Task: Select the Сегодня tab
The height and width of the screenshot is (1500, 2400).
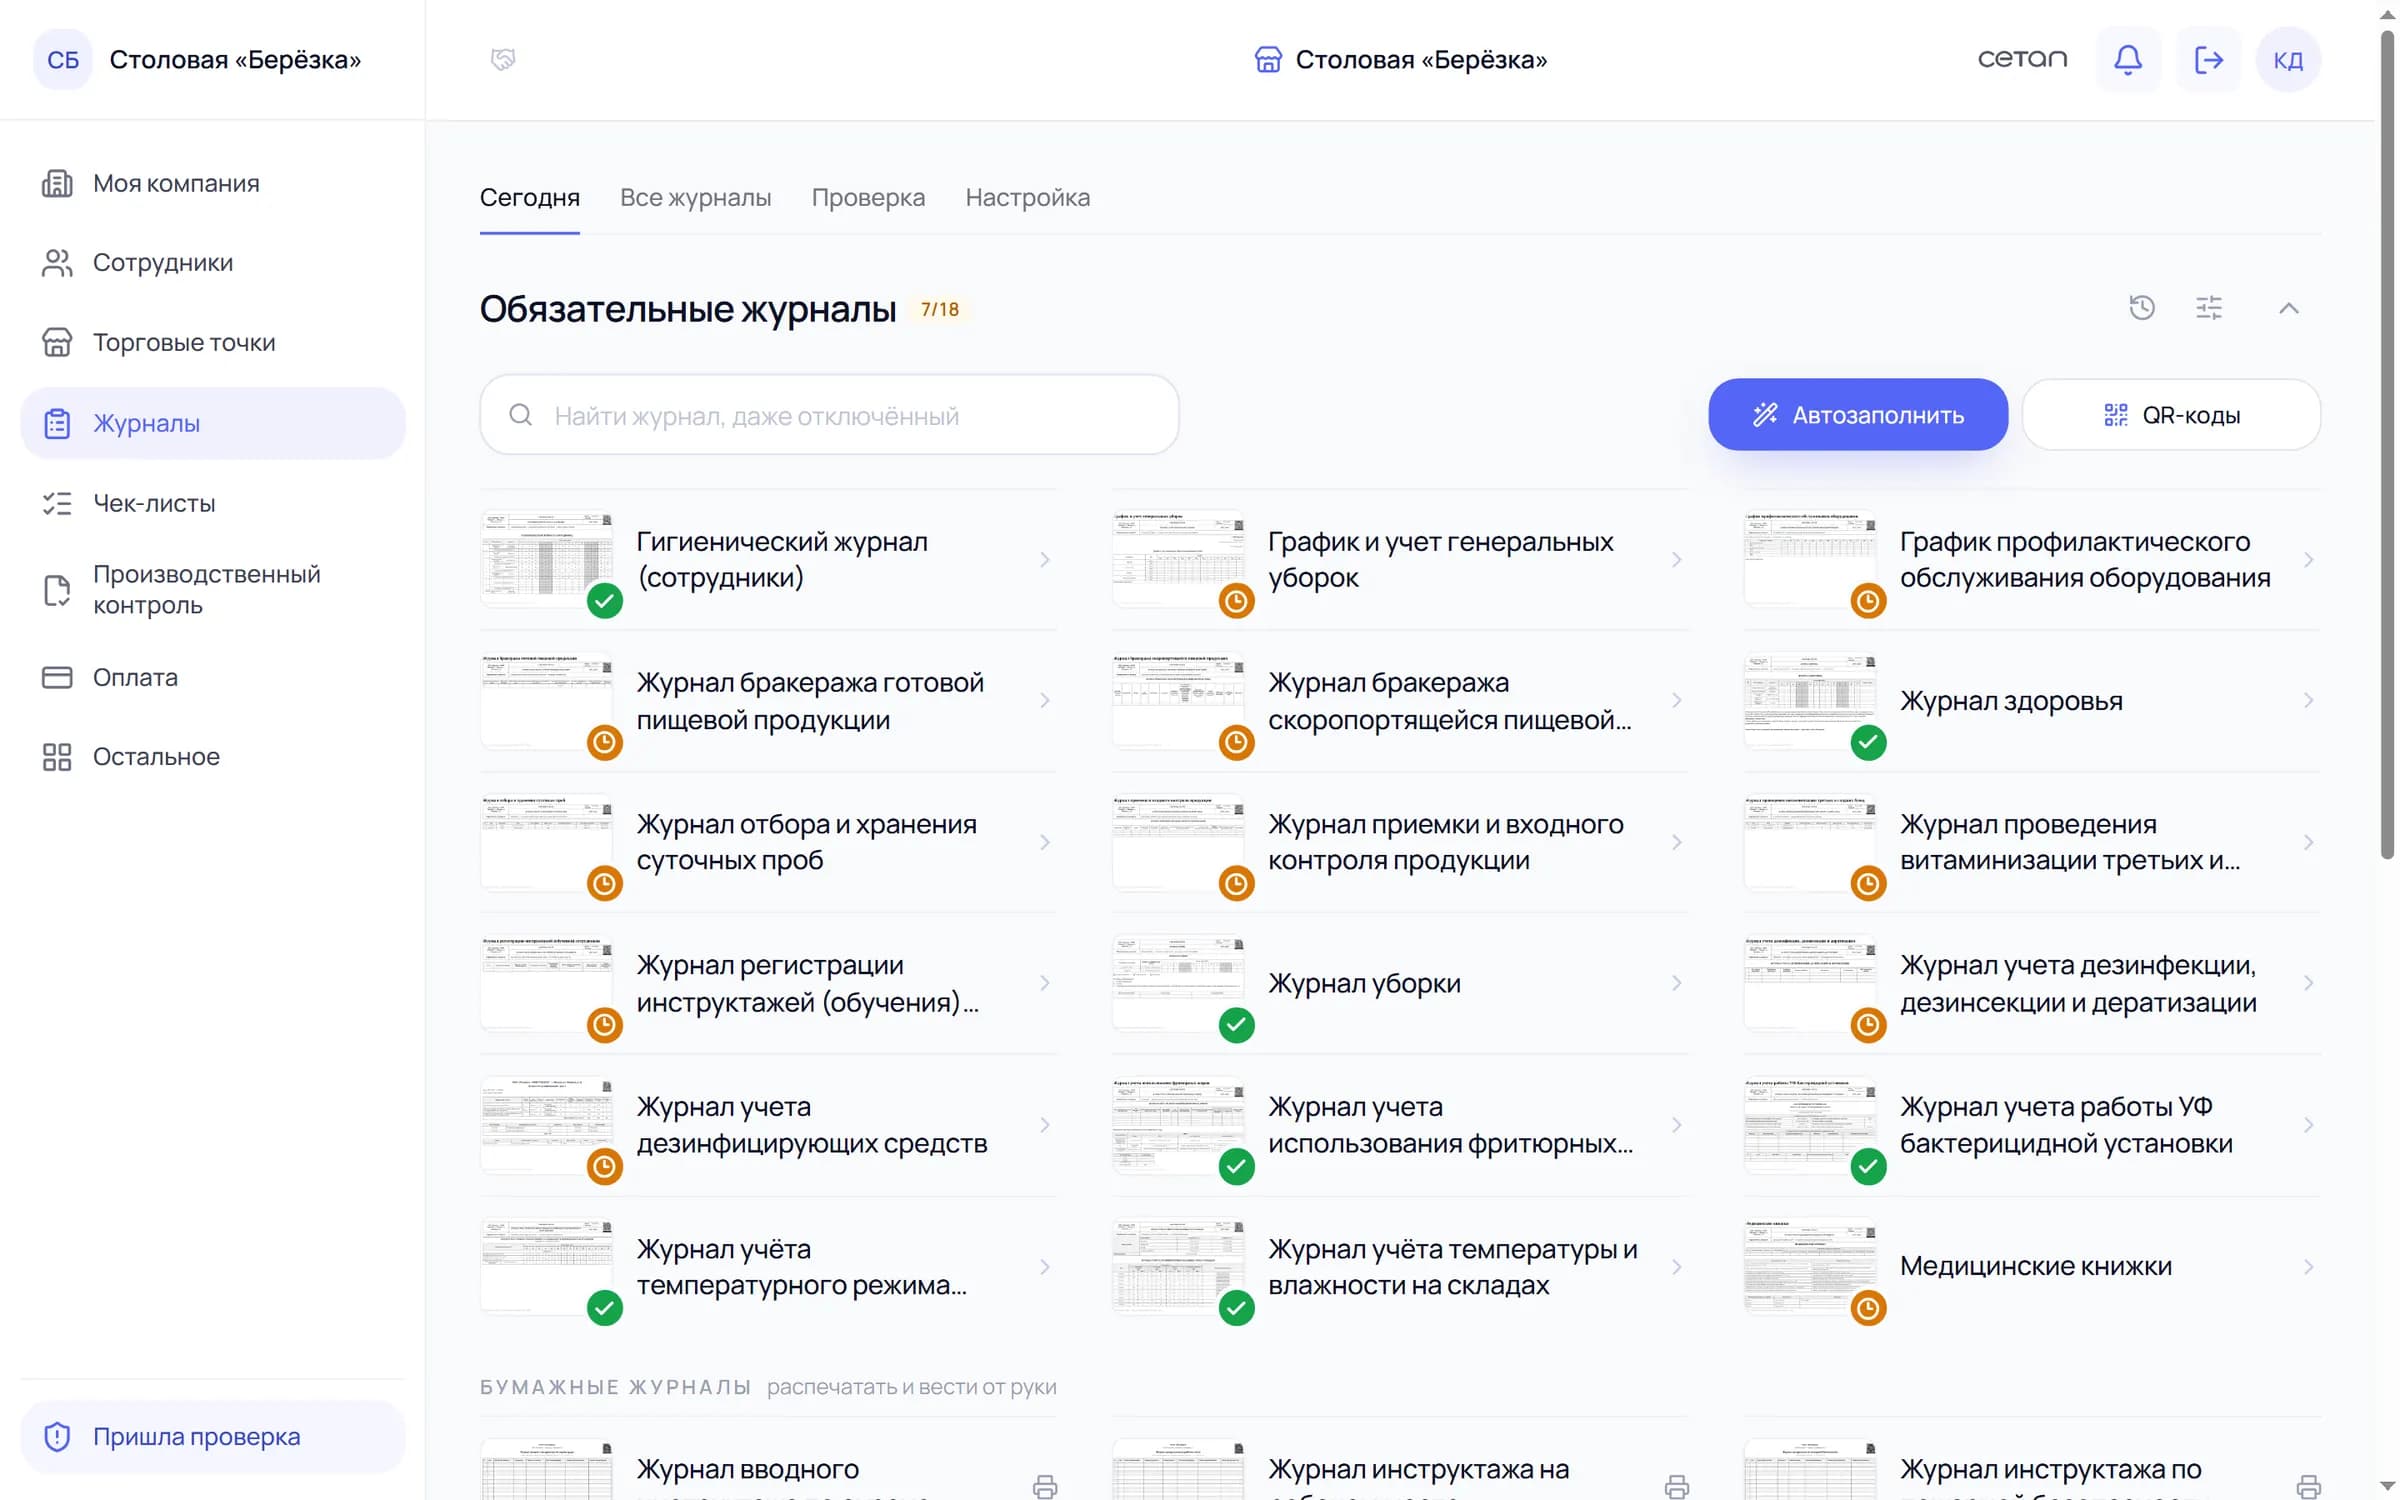Action: coord(529,198)
